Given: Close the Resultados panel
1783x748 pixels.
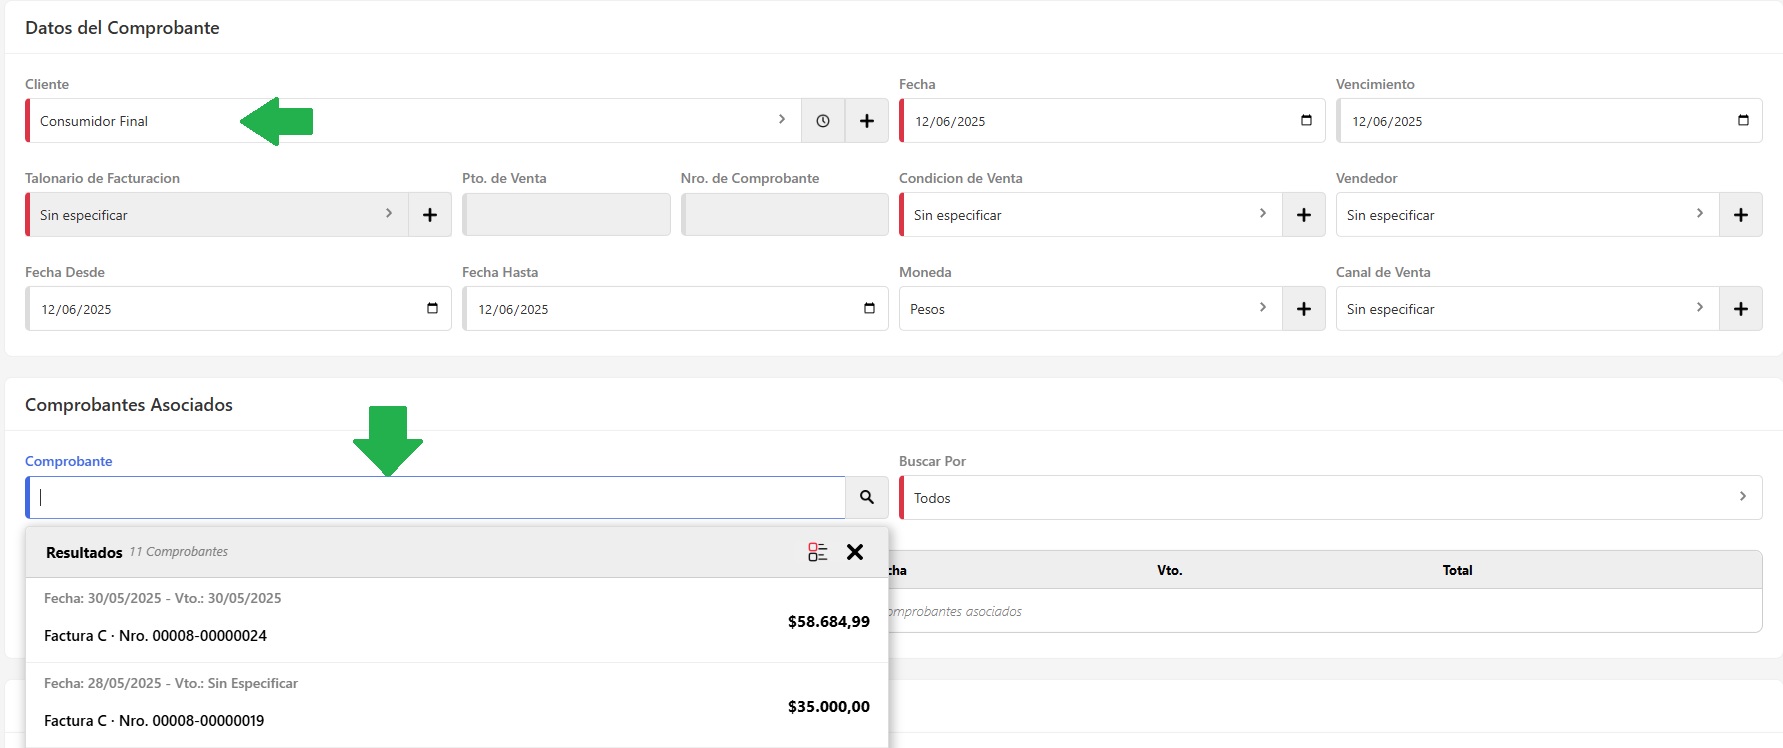Looking at the screenshot, I should pyautogui.click(x=855, y=552).
